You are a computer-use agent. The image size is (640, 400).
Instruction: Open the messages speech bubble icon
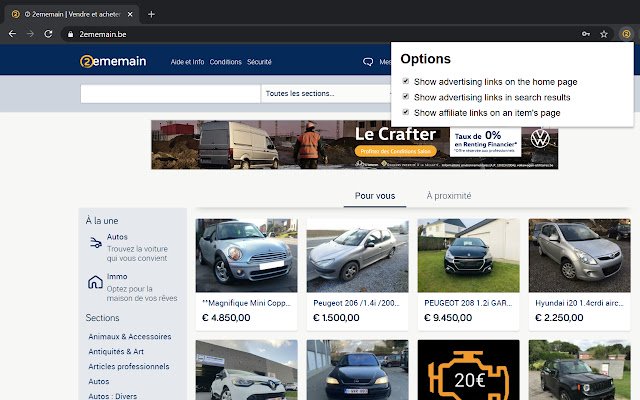click(368, 62)
